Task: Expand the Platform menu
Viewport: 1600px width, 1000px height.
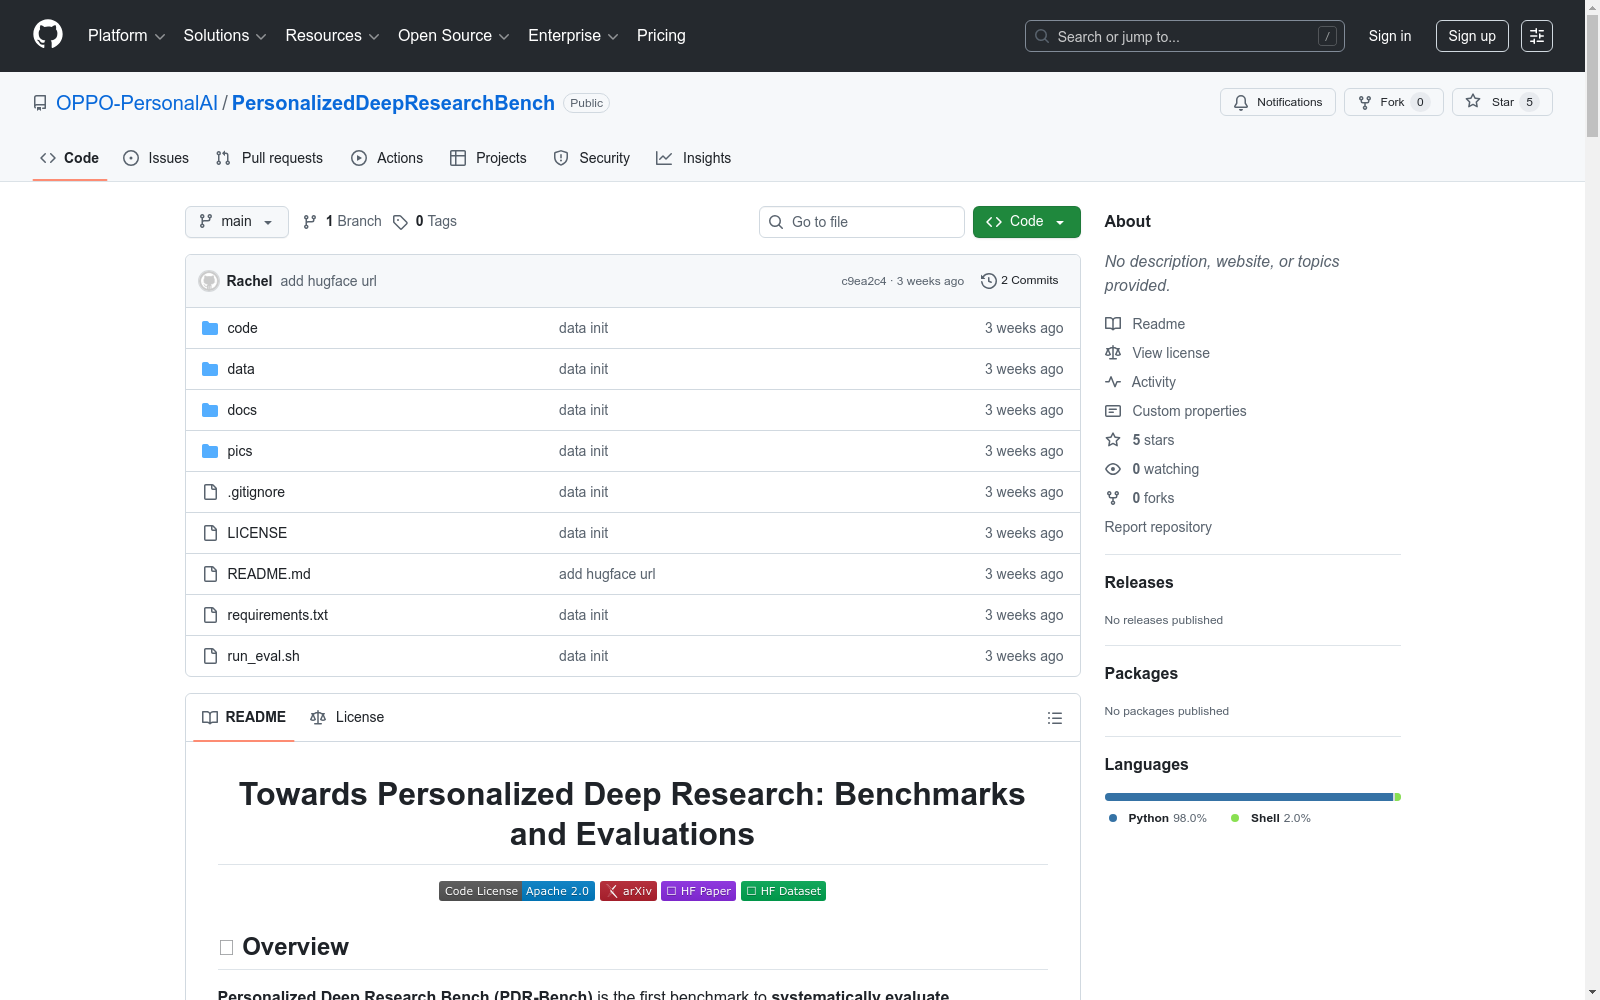Action: pyautogui.click(x=126, y=36)
